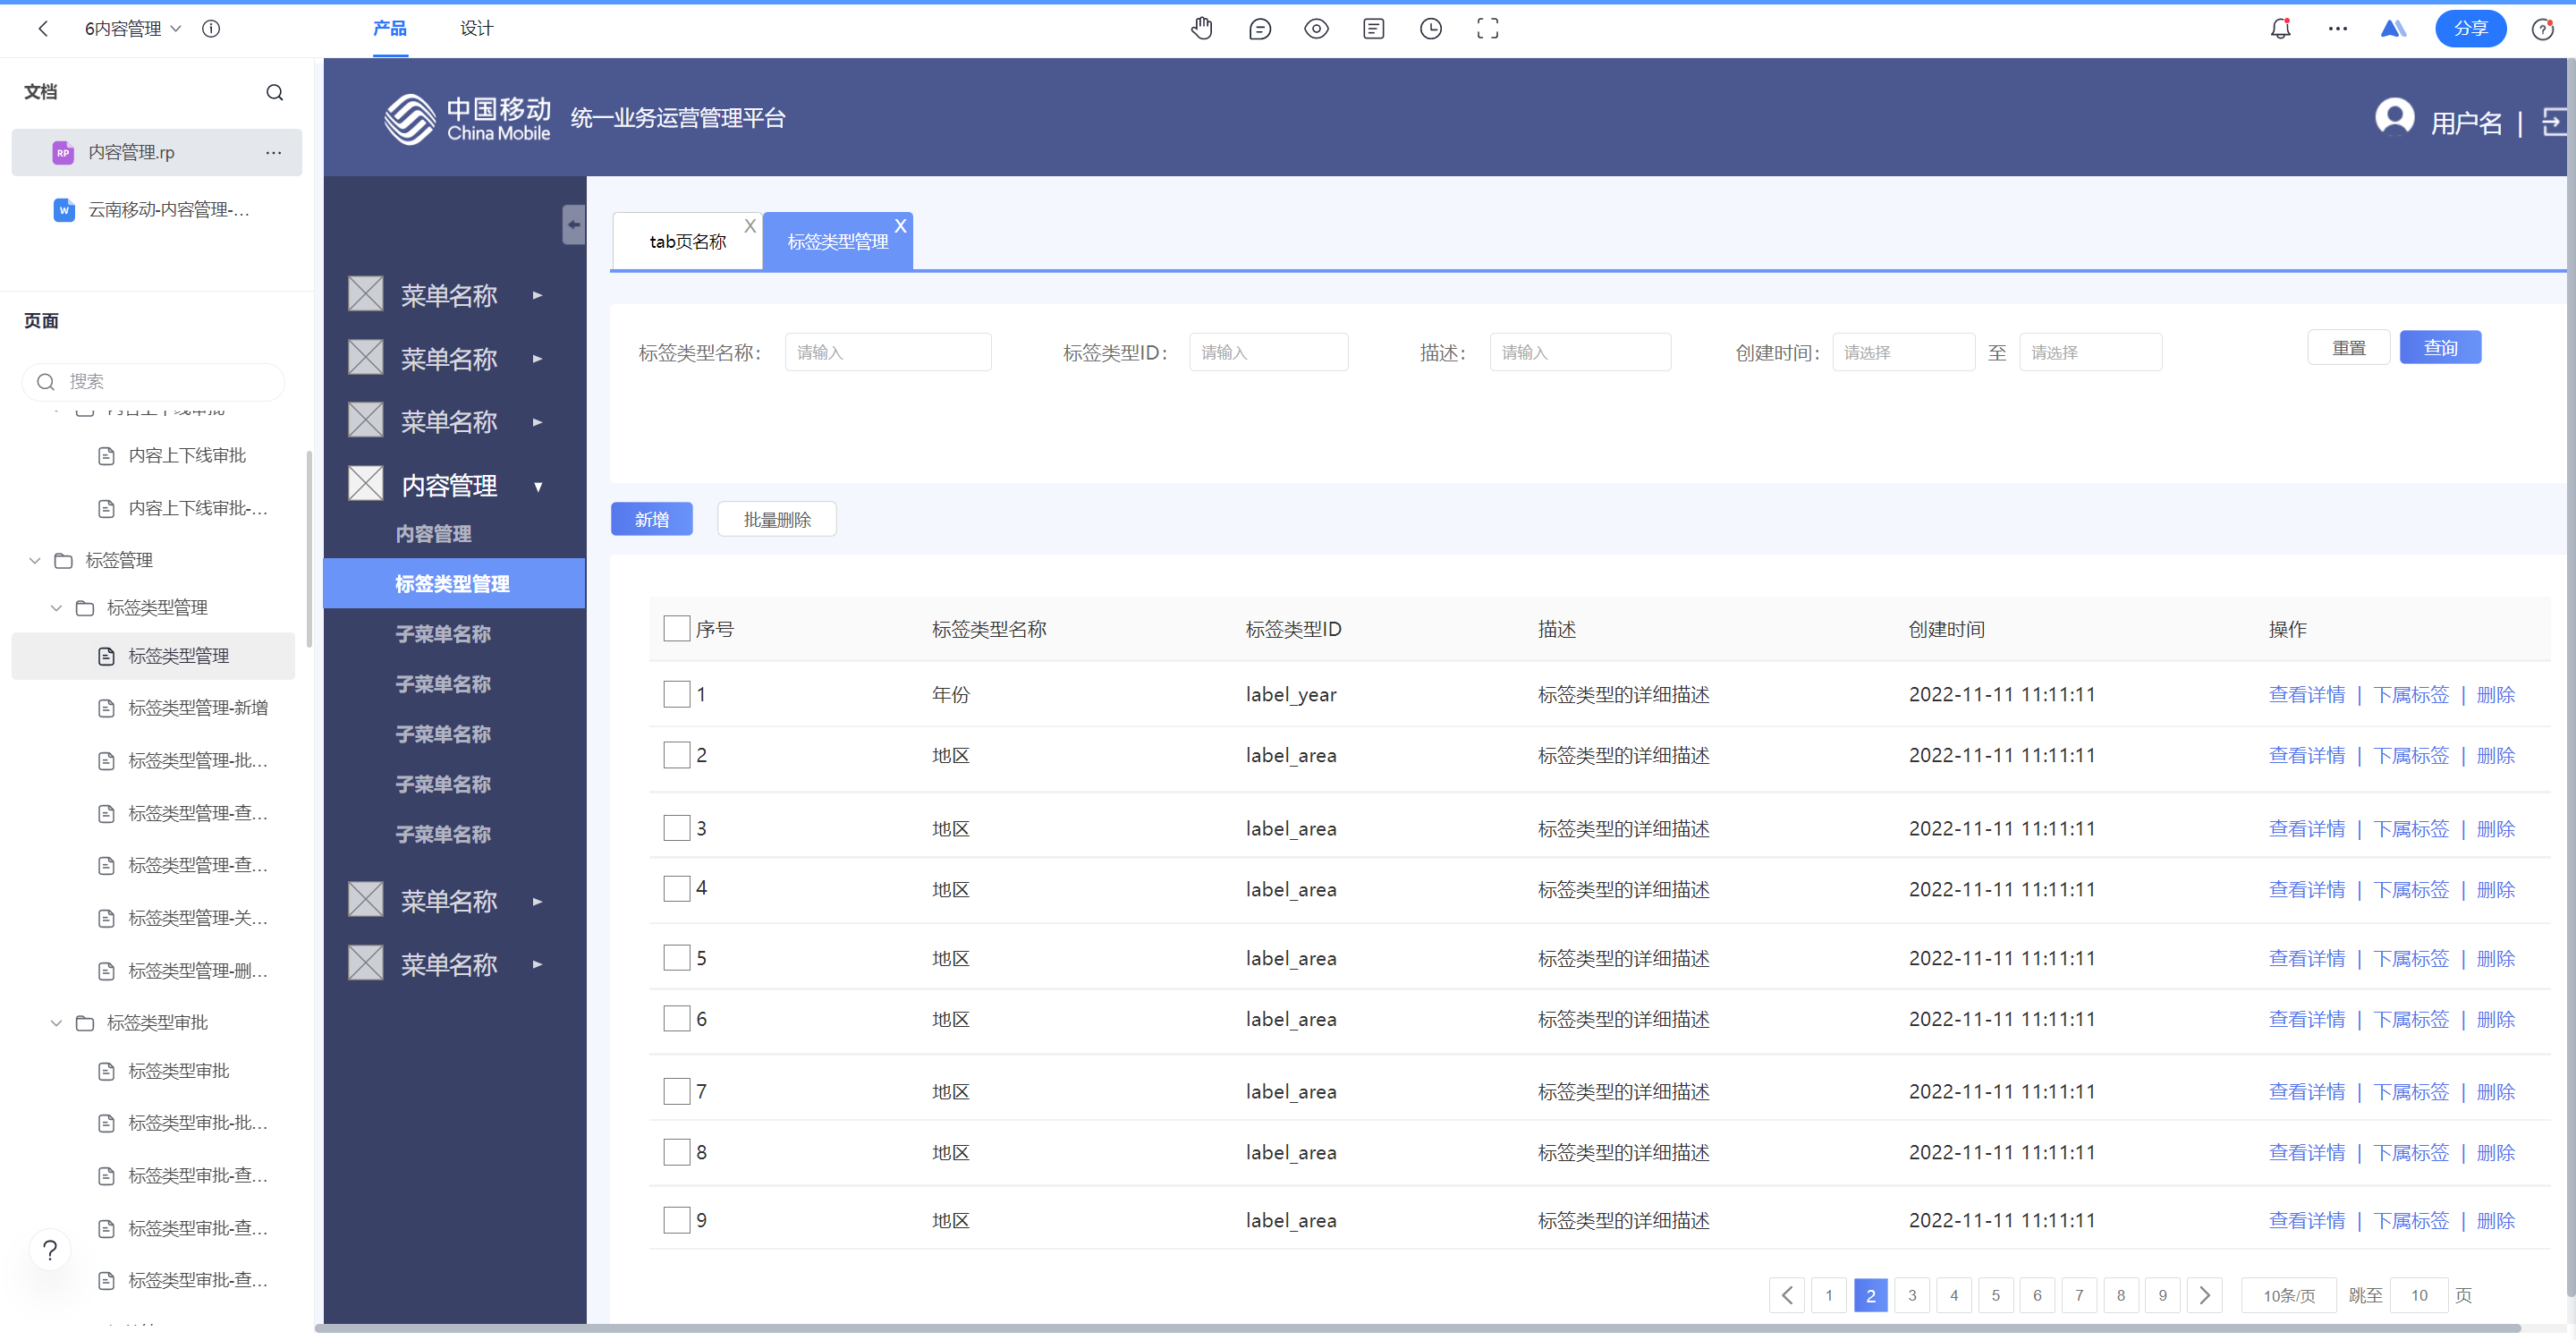Go back using the top-left arrow
Image resolution: width=2576 pixels, height=1340 pixels.
[x=43, y=29]
